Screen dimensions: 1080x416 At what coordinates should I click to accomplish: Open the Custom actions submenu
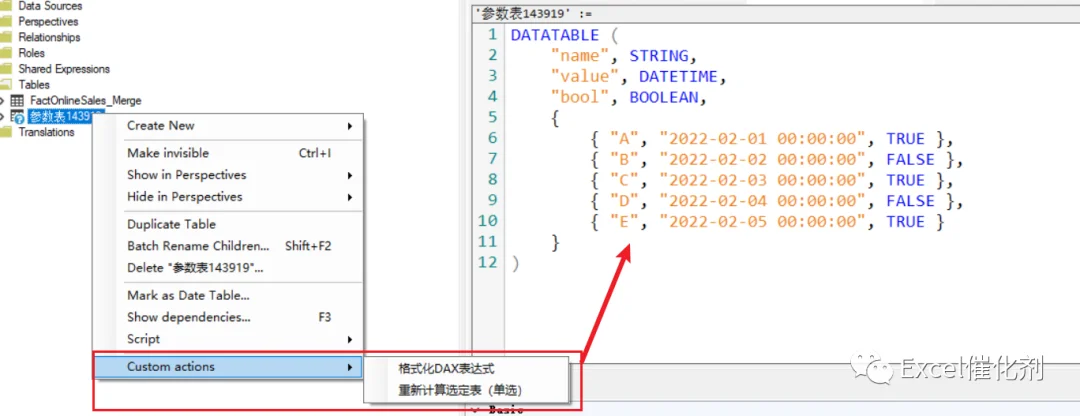tap(228, 366)
